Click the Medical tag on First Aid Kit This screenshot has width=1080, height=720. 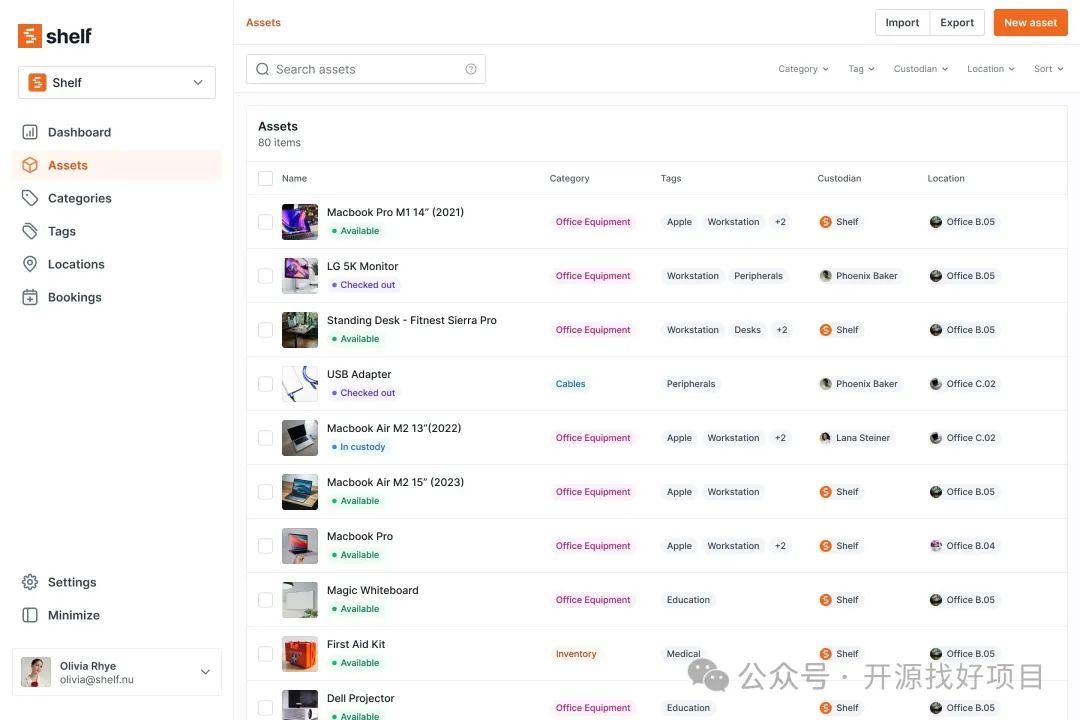683,654
